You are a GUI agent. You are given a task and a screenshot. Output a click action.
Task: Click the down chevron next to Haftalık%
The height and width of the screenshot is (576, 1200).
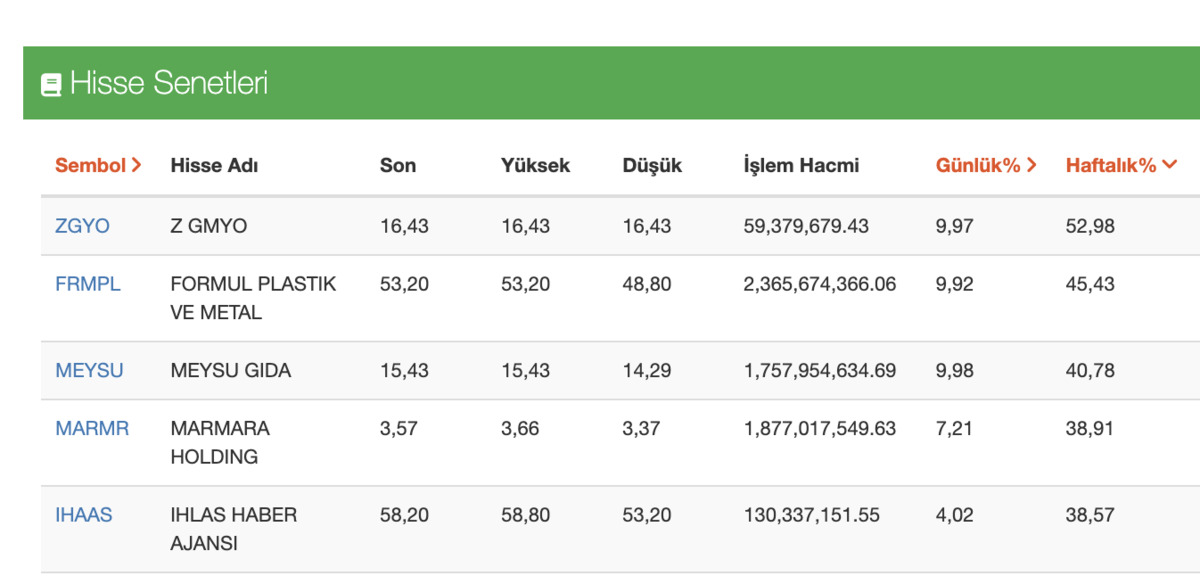pos(1169,165)
